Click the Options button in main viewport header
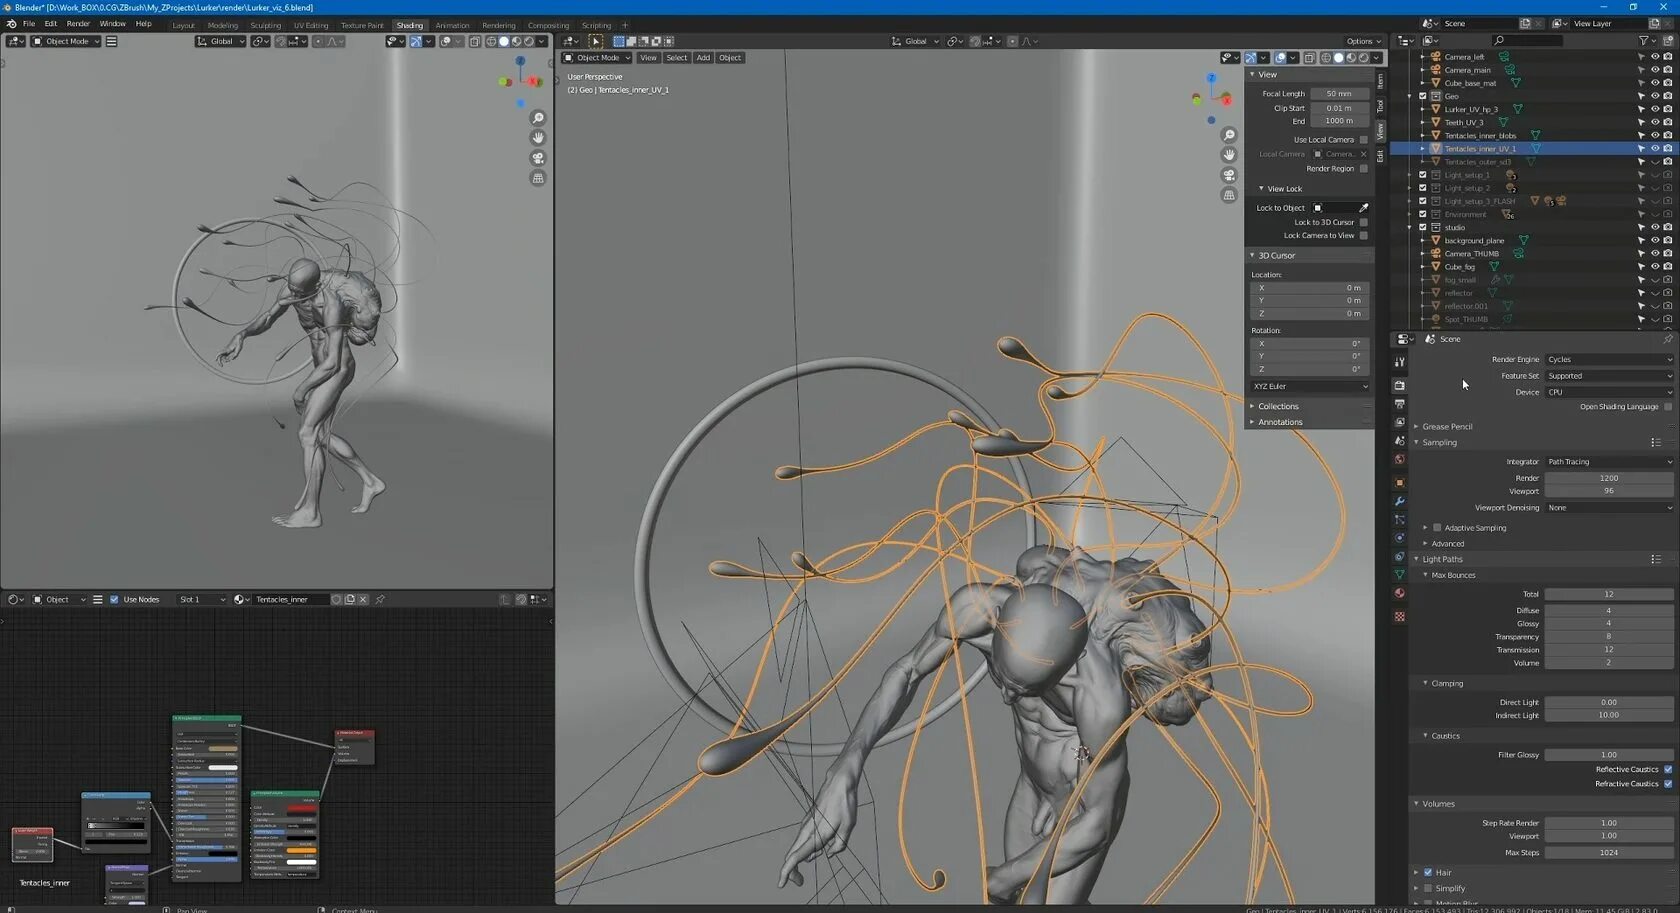 click(x=1363, y=41)
